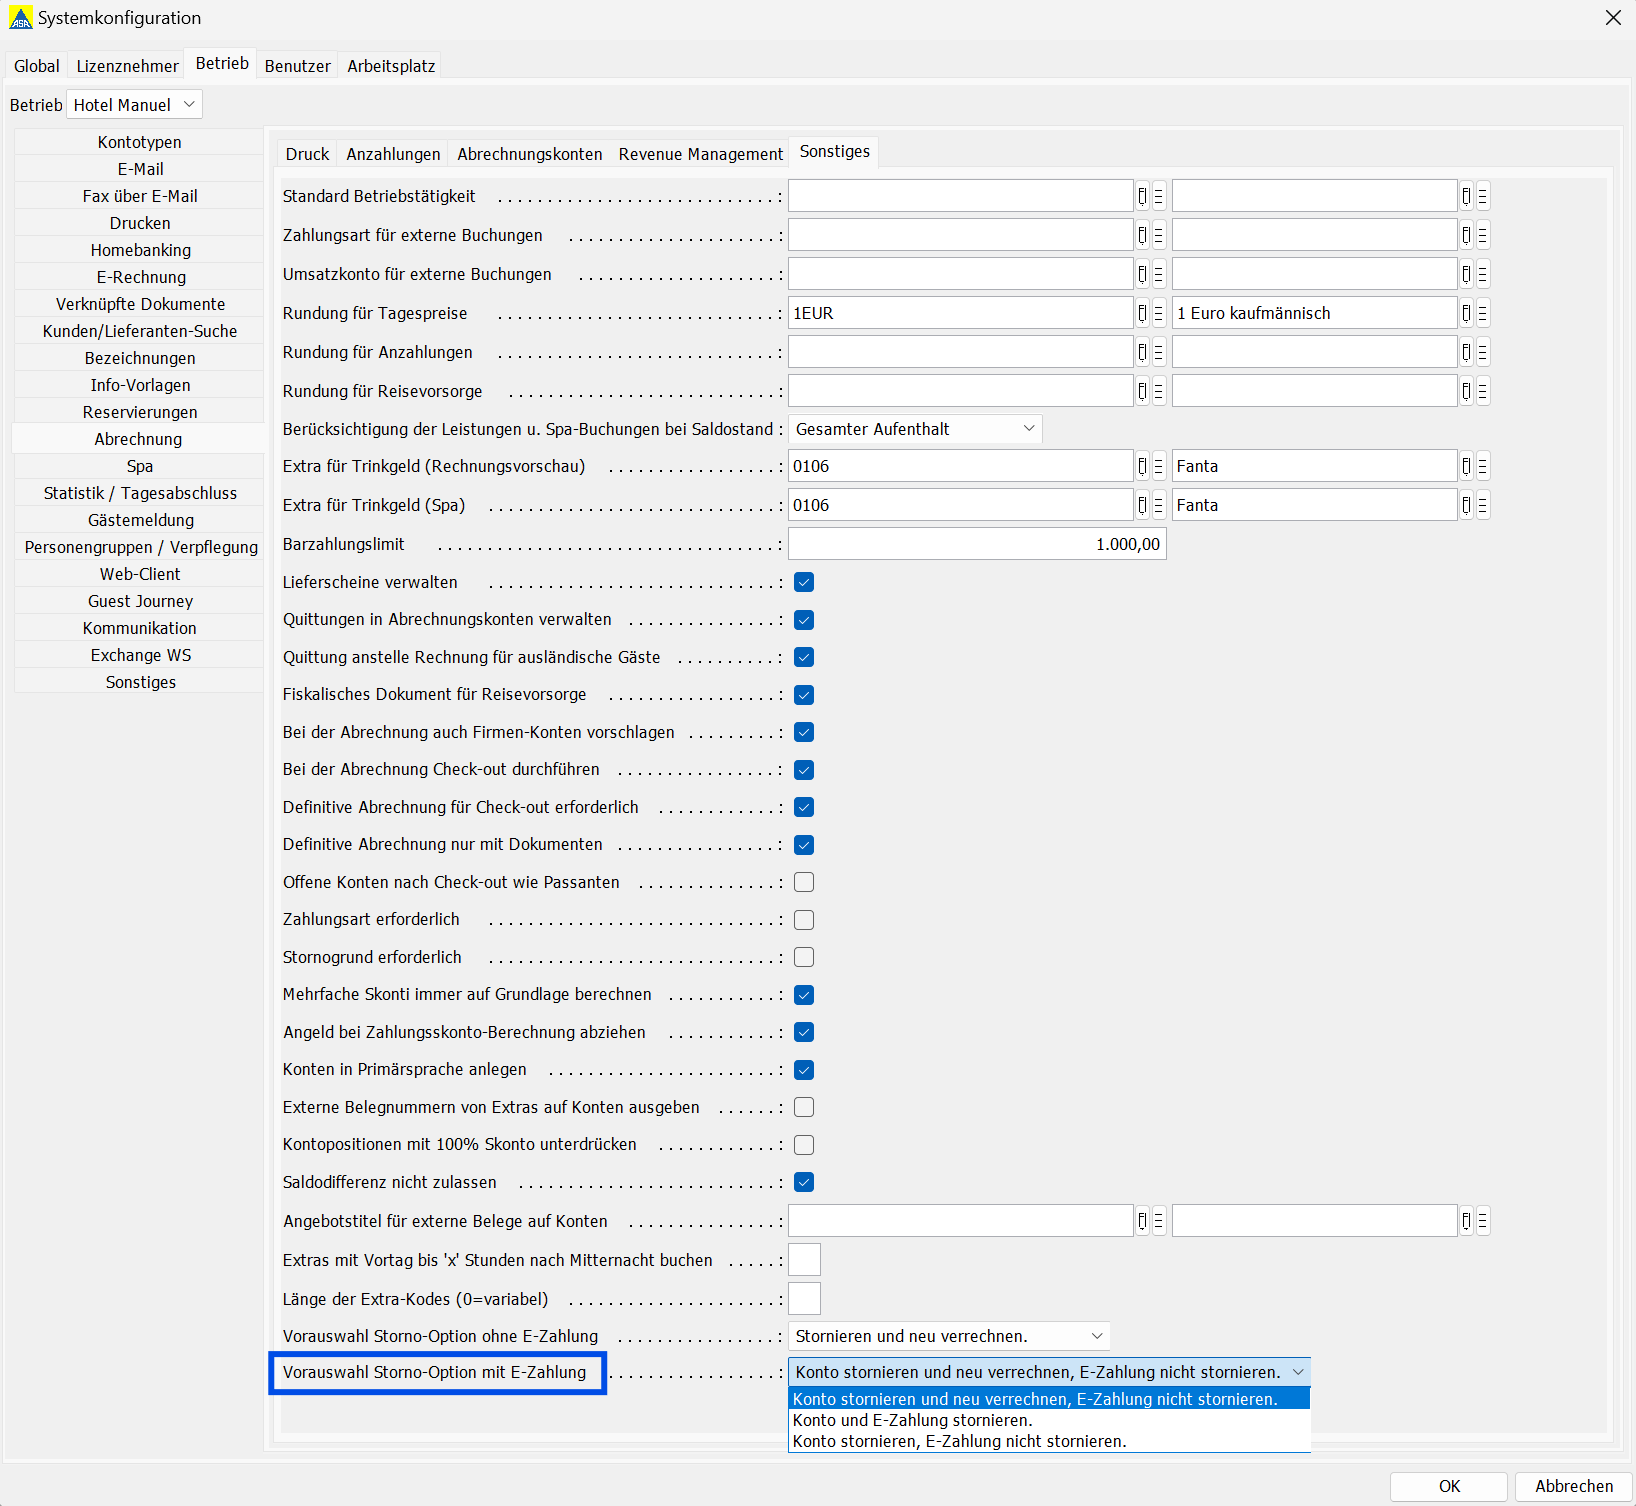The image size is (1636, 1506).
Task: Click into the Barzahlungslimit amount field
Action: click(977, 544)
